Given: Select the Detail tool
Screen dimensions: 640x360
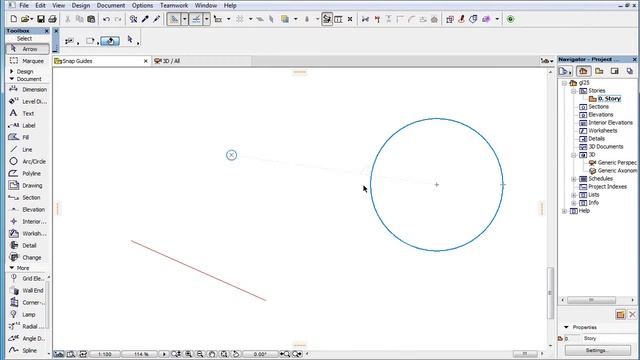Looking at the screenshot, I should pos(28,245).
